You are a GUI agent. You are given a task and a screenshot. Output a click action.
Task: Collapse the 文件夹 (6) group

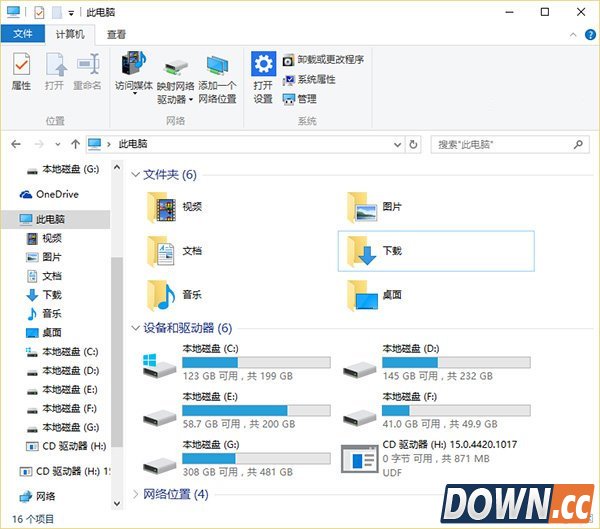[x=136, y=175]
